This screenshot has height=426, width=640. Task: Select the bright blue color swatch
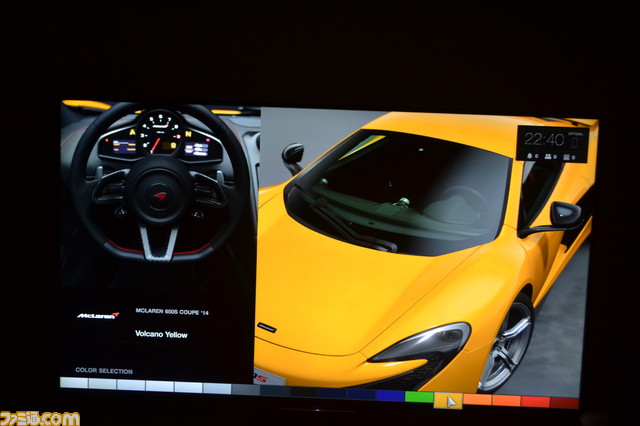pos(390,395)
